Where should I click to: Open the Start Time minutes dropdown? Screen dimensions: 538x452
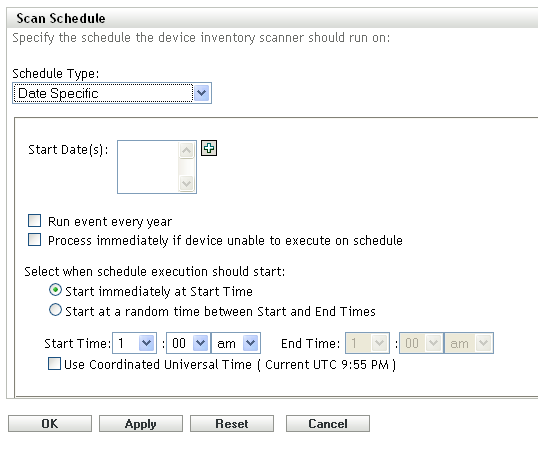(188, 343)
